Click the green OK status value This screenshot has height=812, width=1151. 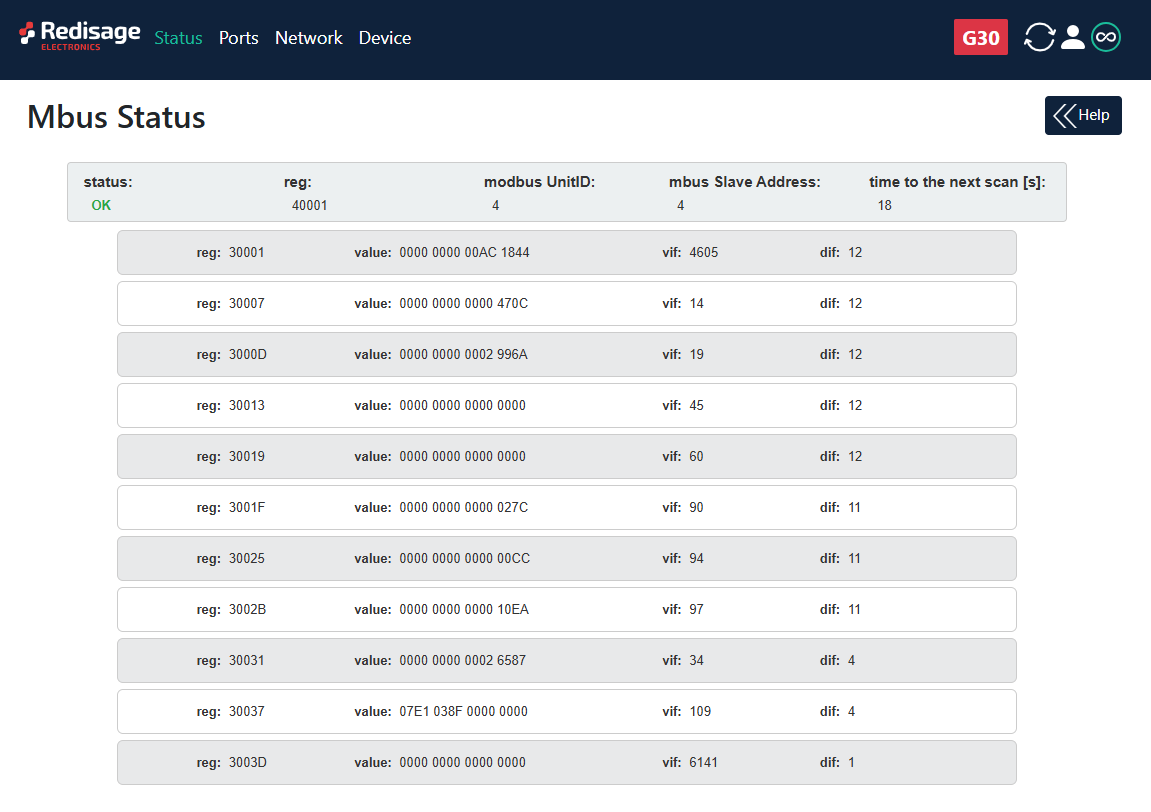tap(101, 205)
